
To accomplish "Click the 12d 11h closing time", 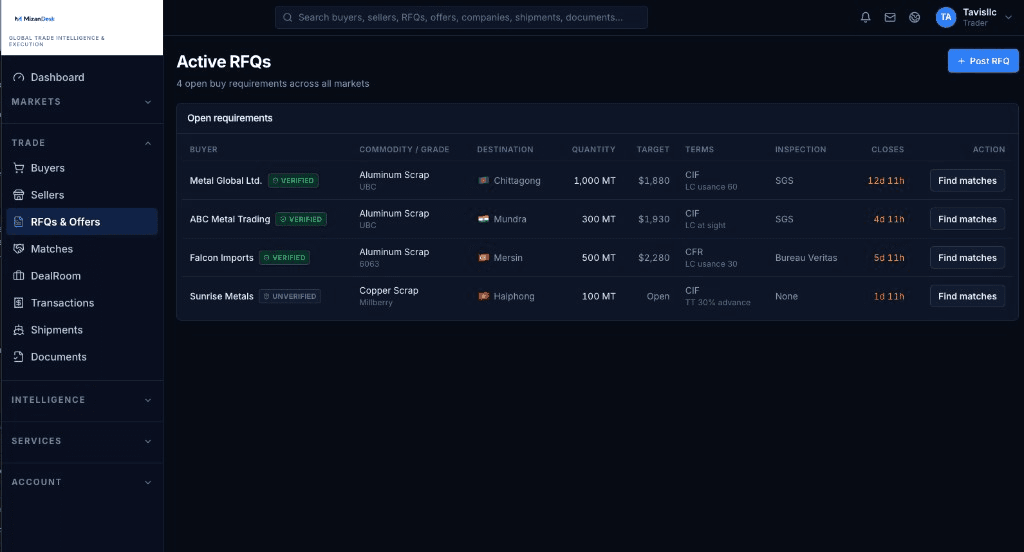I will tap(886, 180).
